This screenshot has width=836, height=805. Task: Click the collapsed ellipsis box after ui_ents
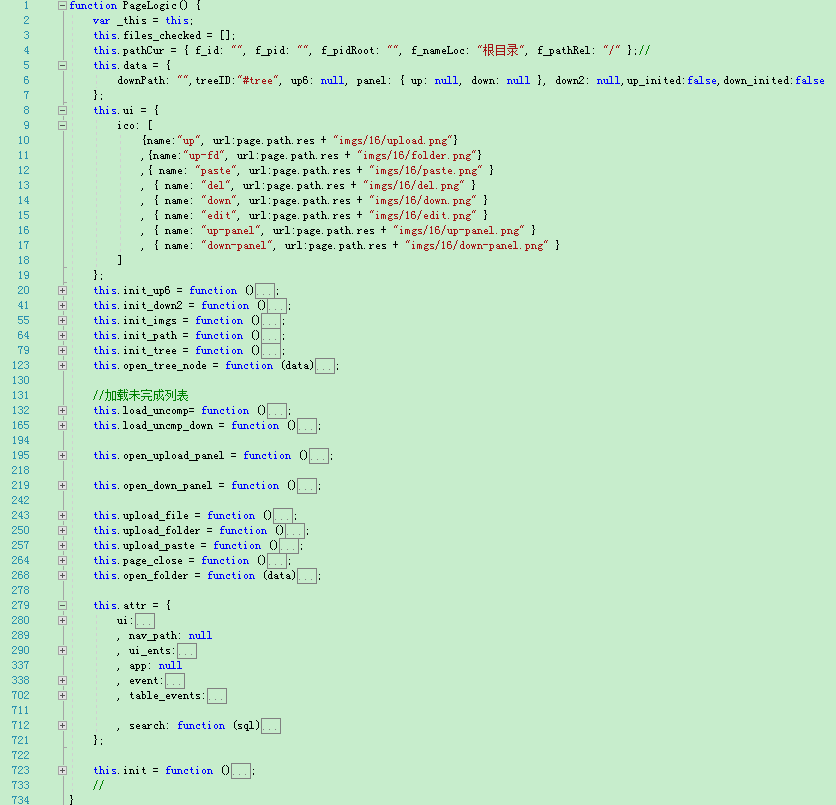click(x=187, y=651)
